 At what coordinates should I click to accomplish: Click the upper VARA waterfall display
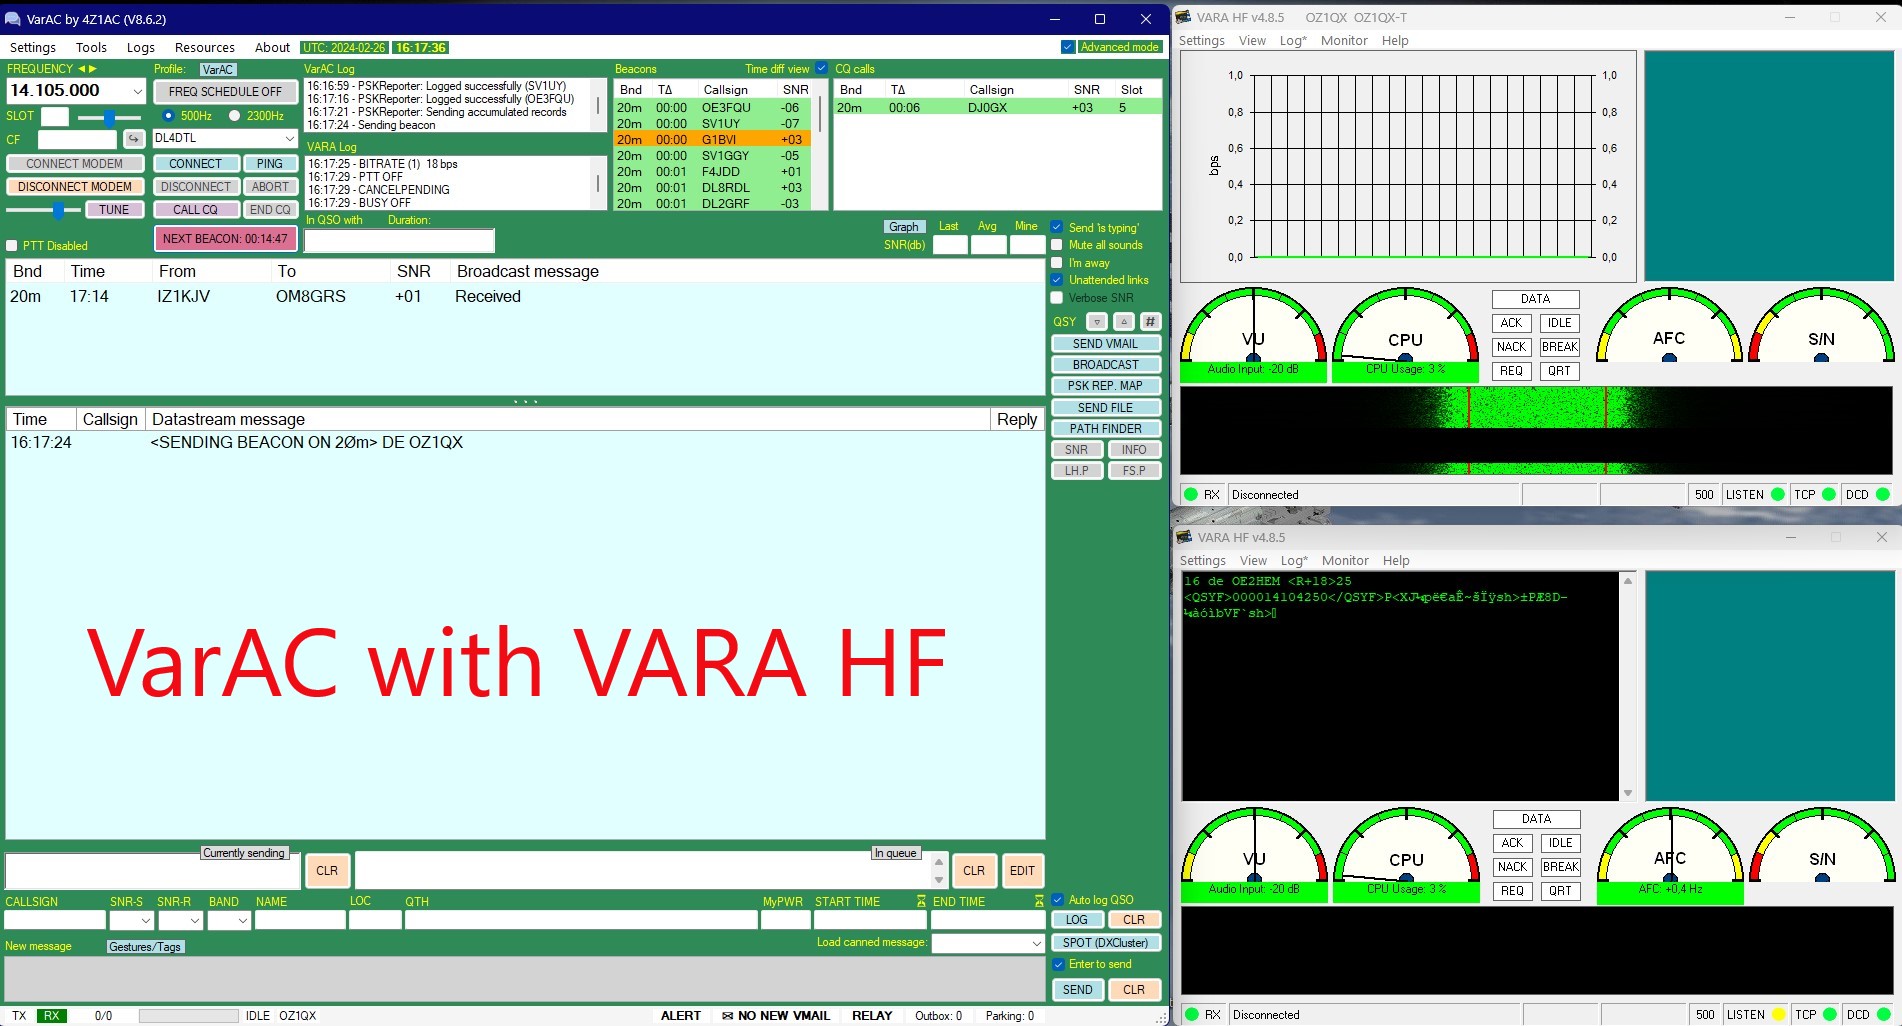point(1536,430)
